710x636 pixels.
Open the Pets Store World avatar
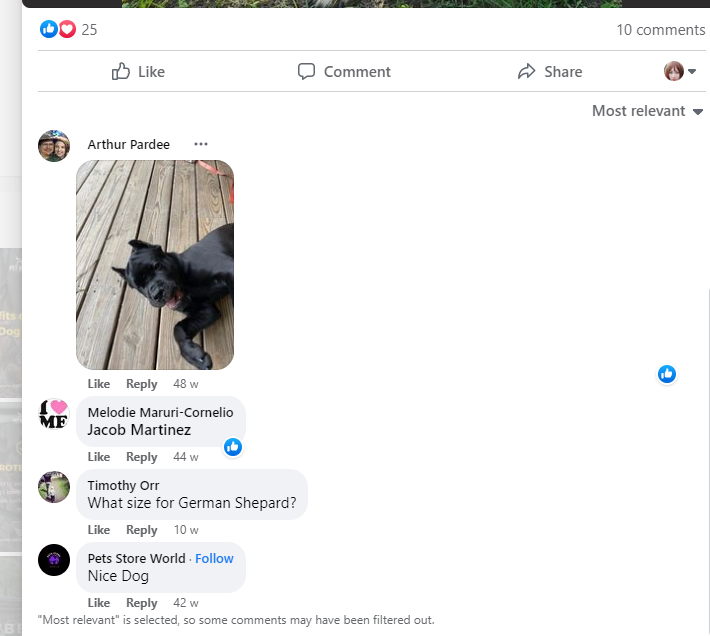point(54,560)
